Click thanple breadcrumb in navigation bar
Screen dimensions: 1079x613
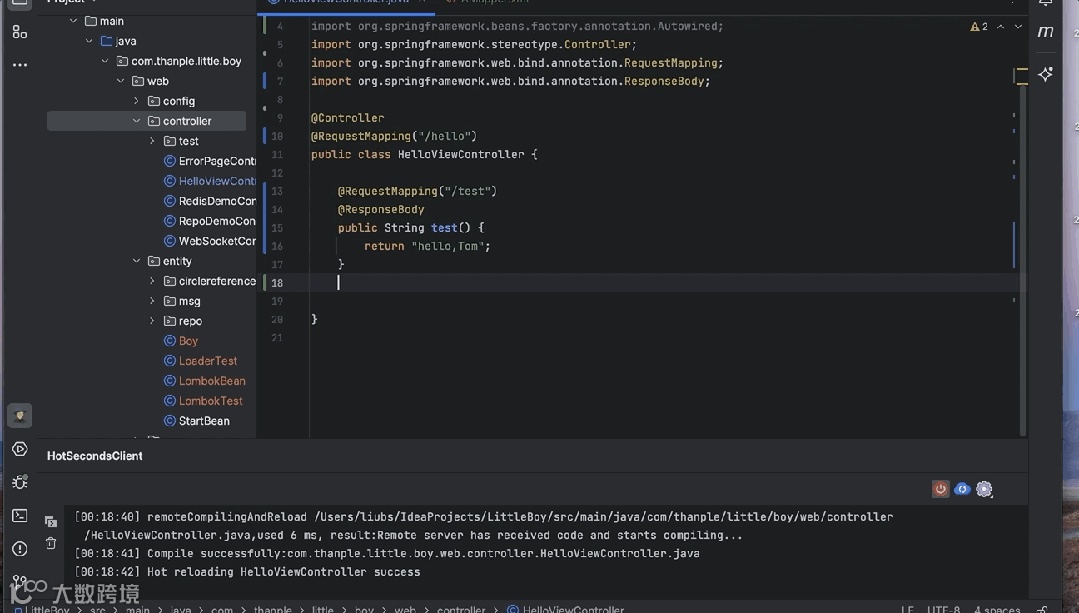272,609
